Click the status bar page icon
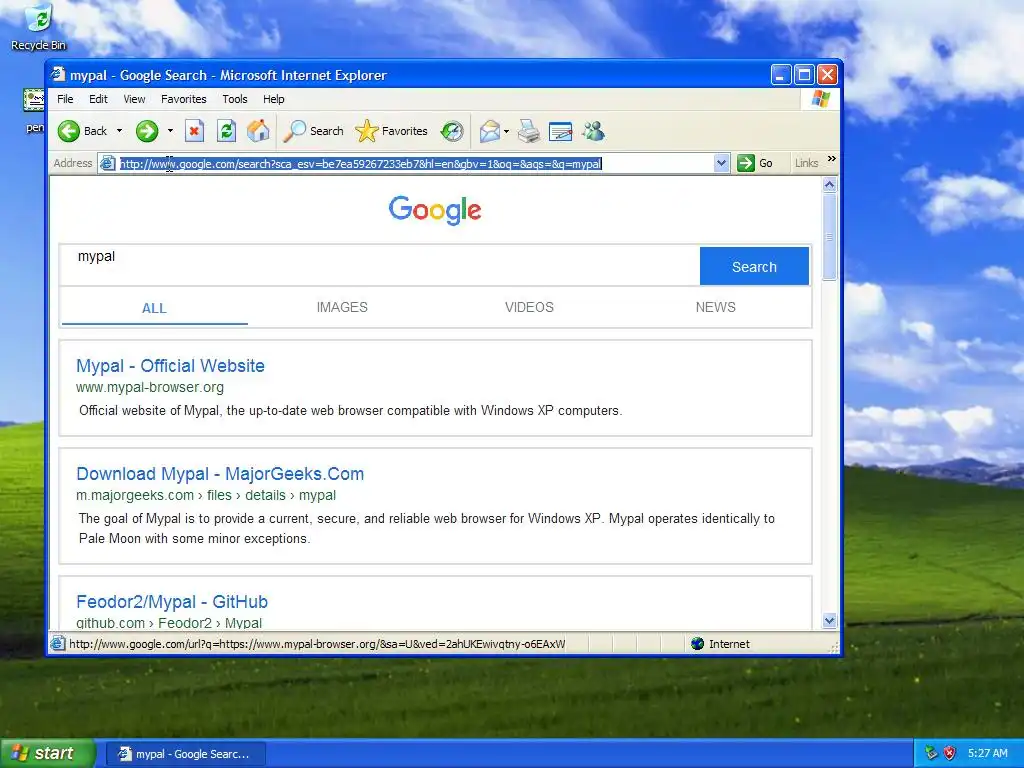 tap(58, 644)
